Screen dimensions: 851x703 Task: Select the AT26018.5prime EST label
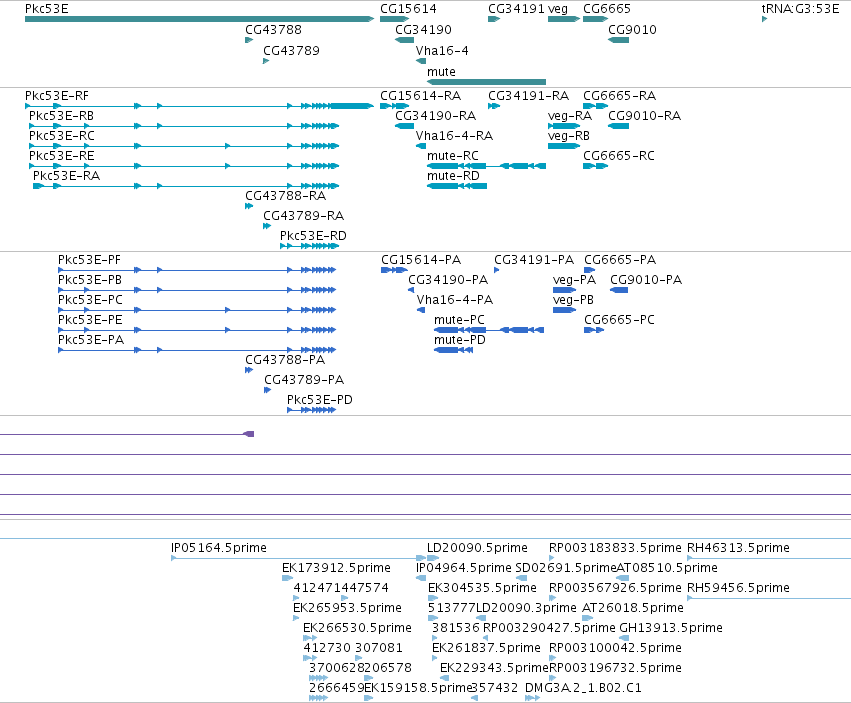(633, 608)
